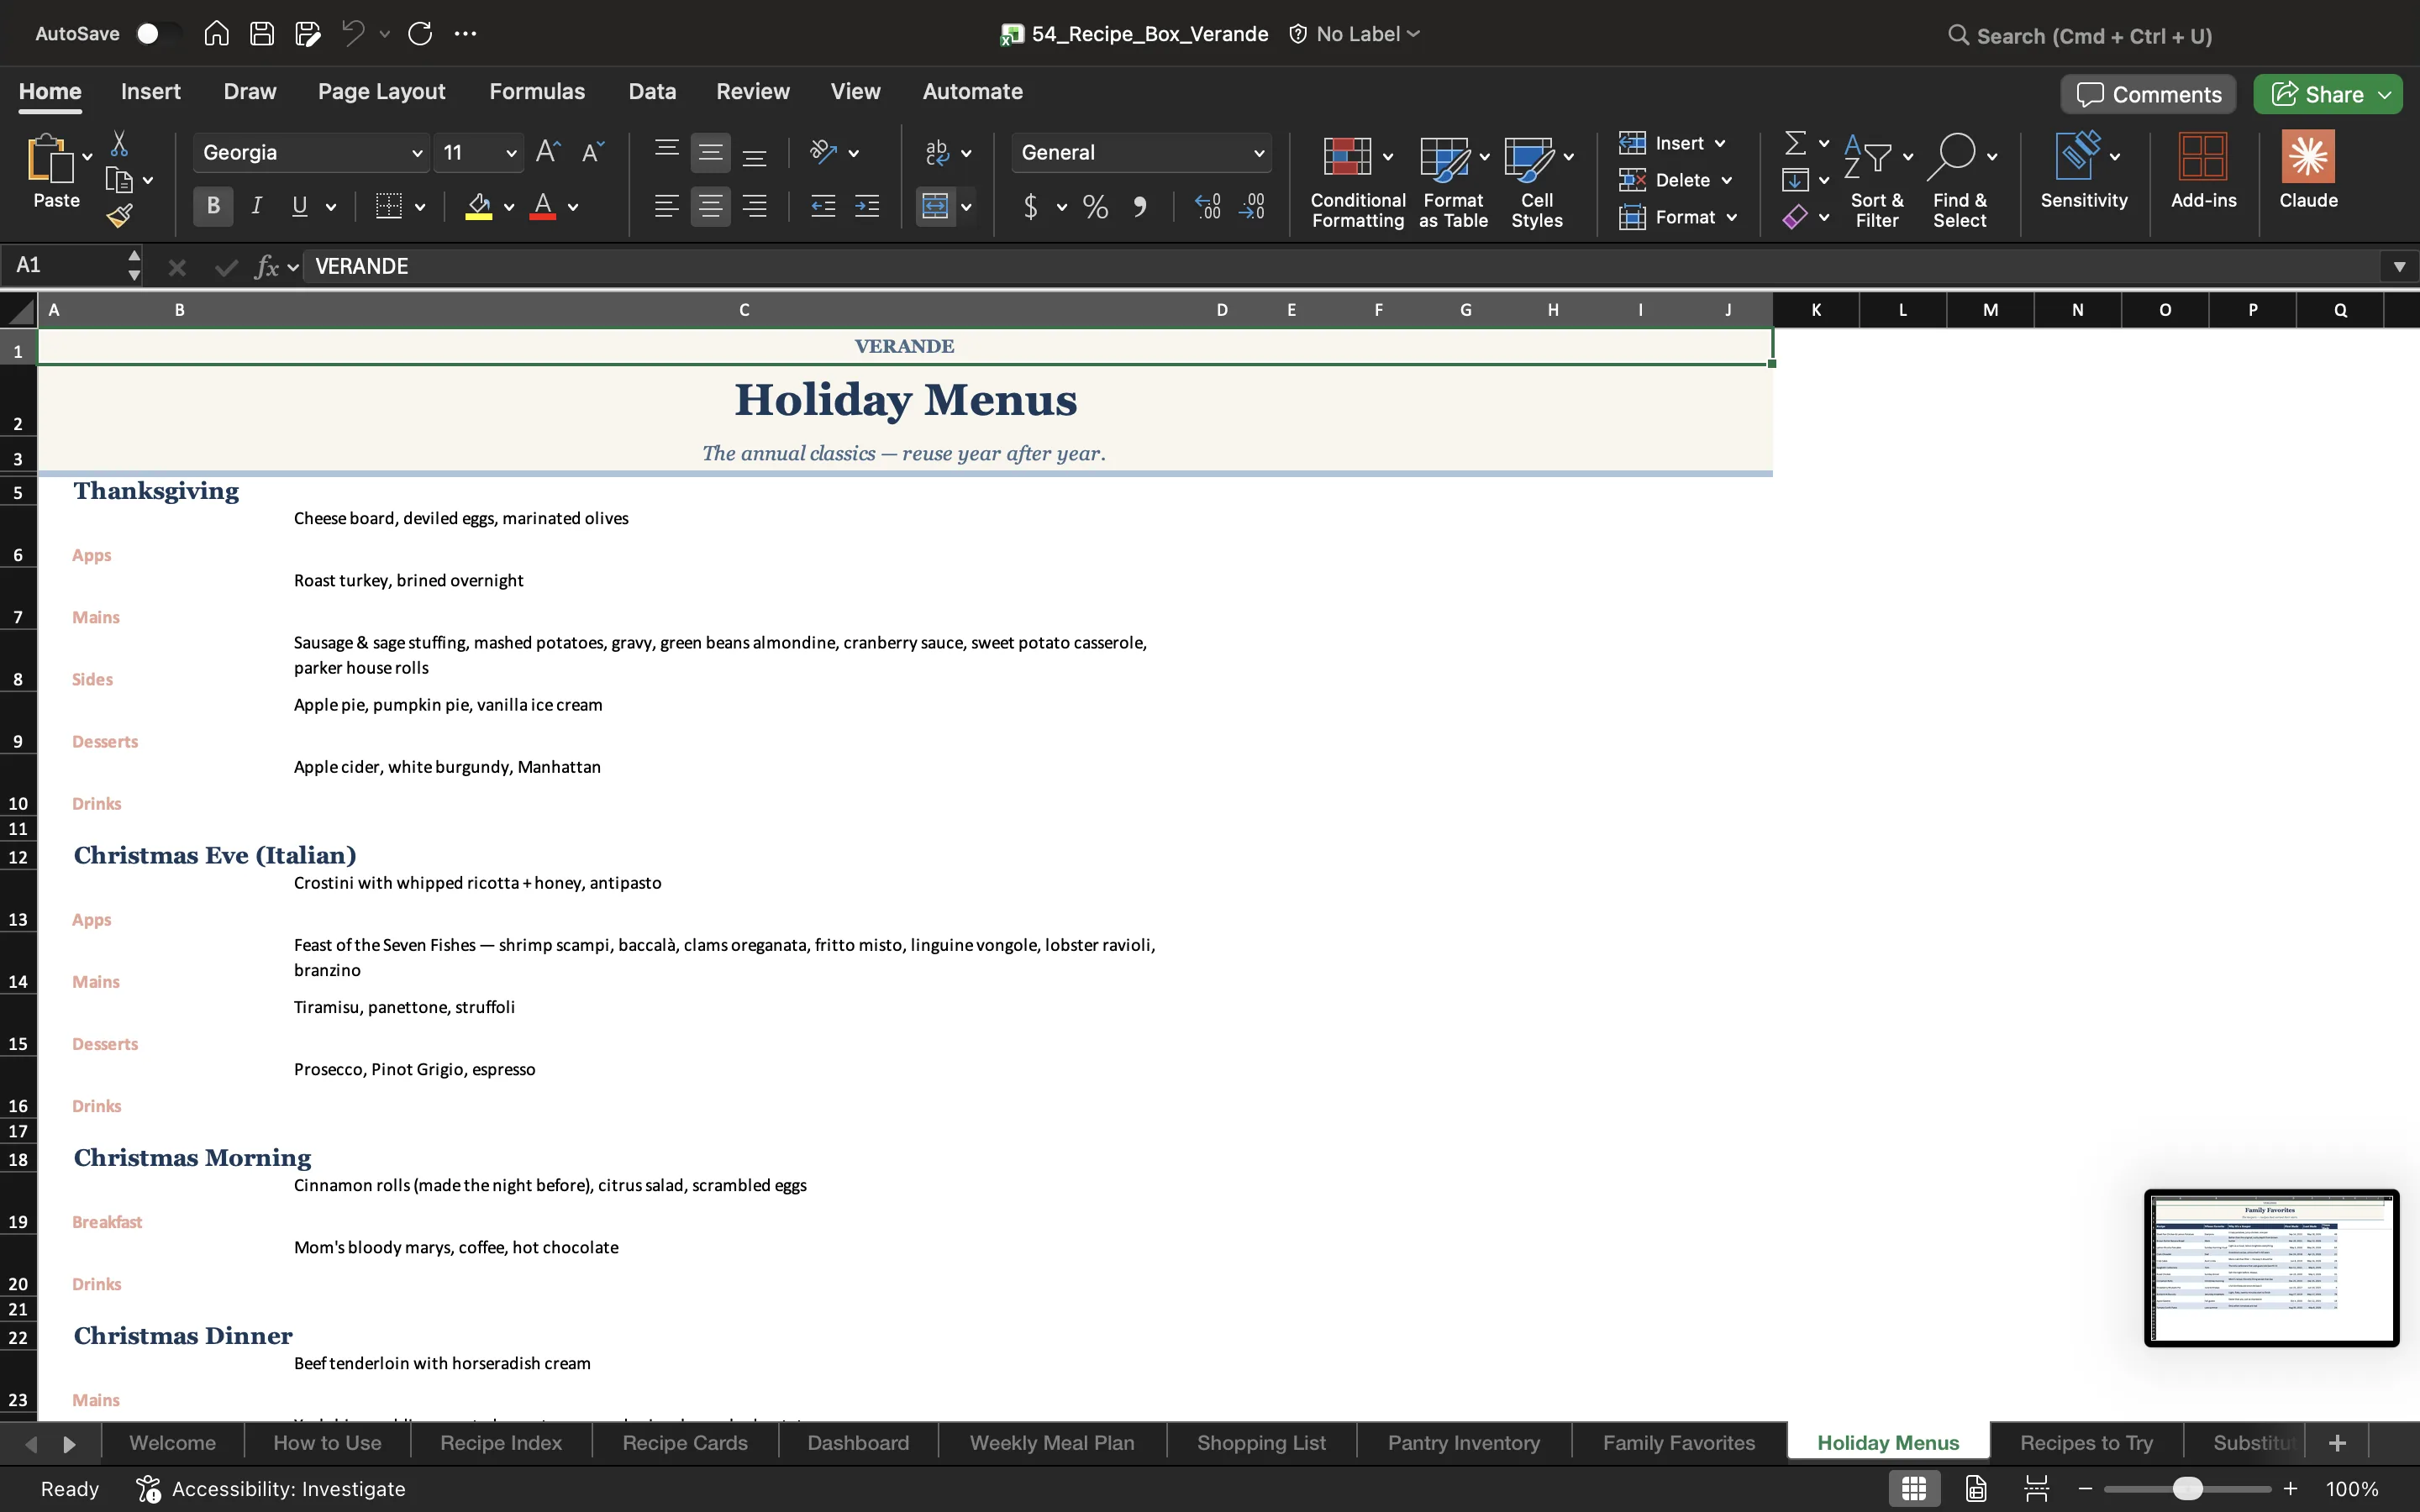The height and width of the screenshot is (1512, 2420).
Task: Click the Decrease Font Size icon
Action: (x=592, y=152)
